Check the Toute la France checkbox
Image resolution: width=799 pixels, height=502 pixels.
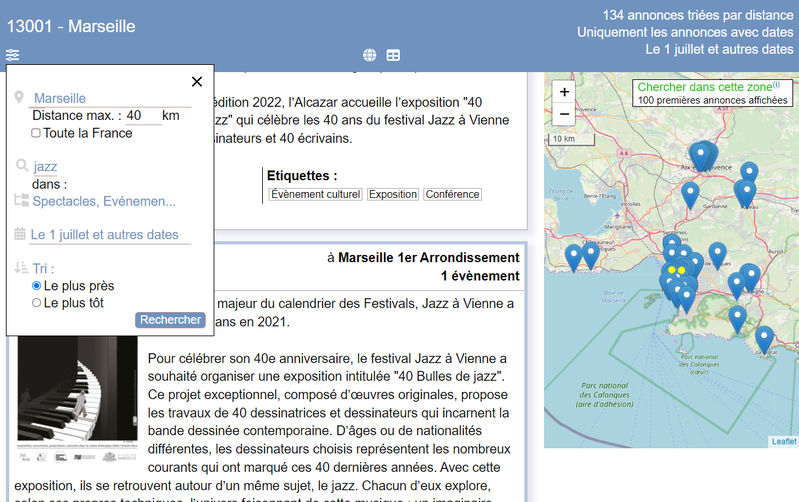click(36, 133)
